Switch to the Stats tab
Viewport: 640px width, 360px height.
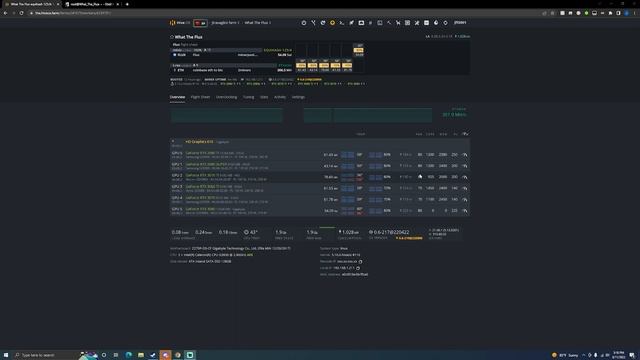[264, 97]
